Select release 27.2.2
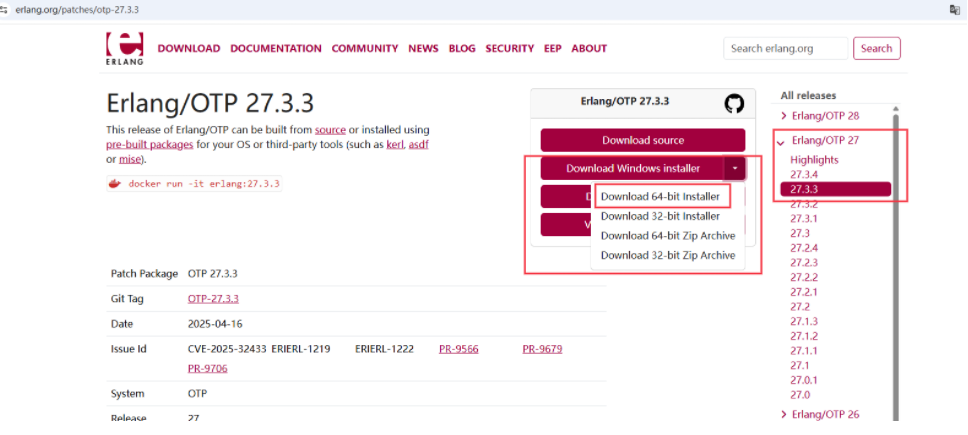This screenshot has height=435, width=968. tap(804, 277)
